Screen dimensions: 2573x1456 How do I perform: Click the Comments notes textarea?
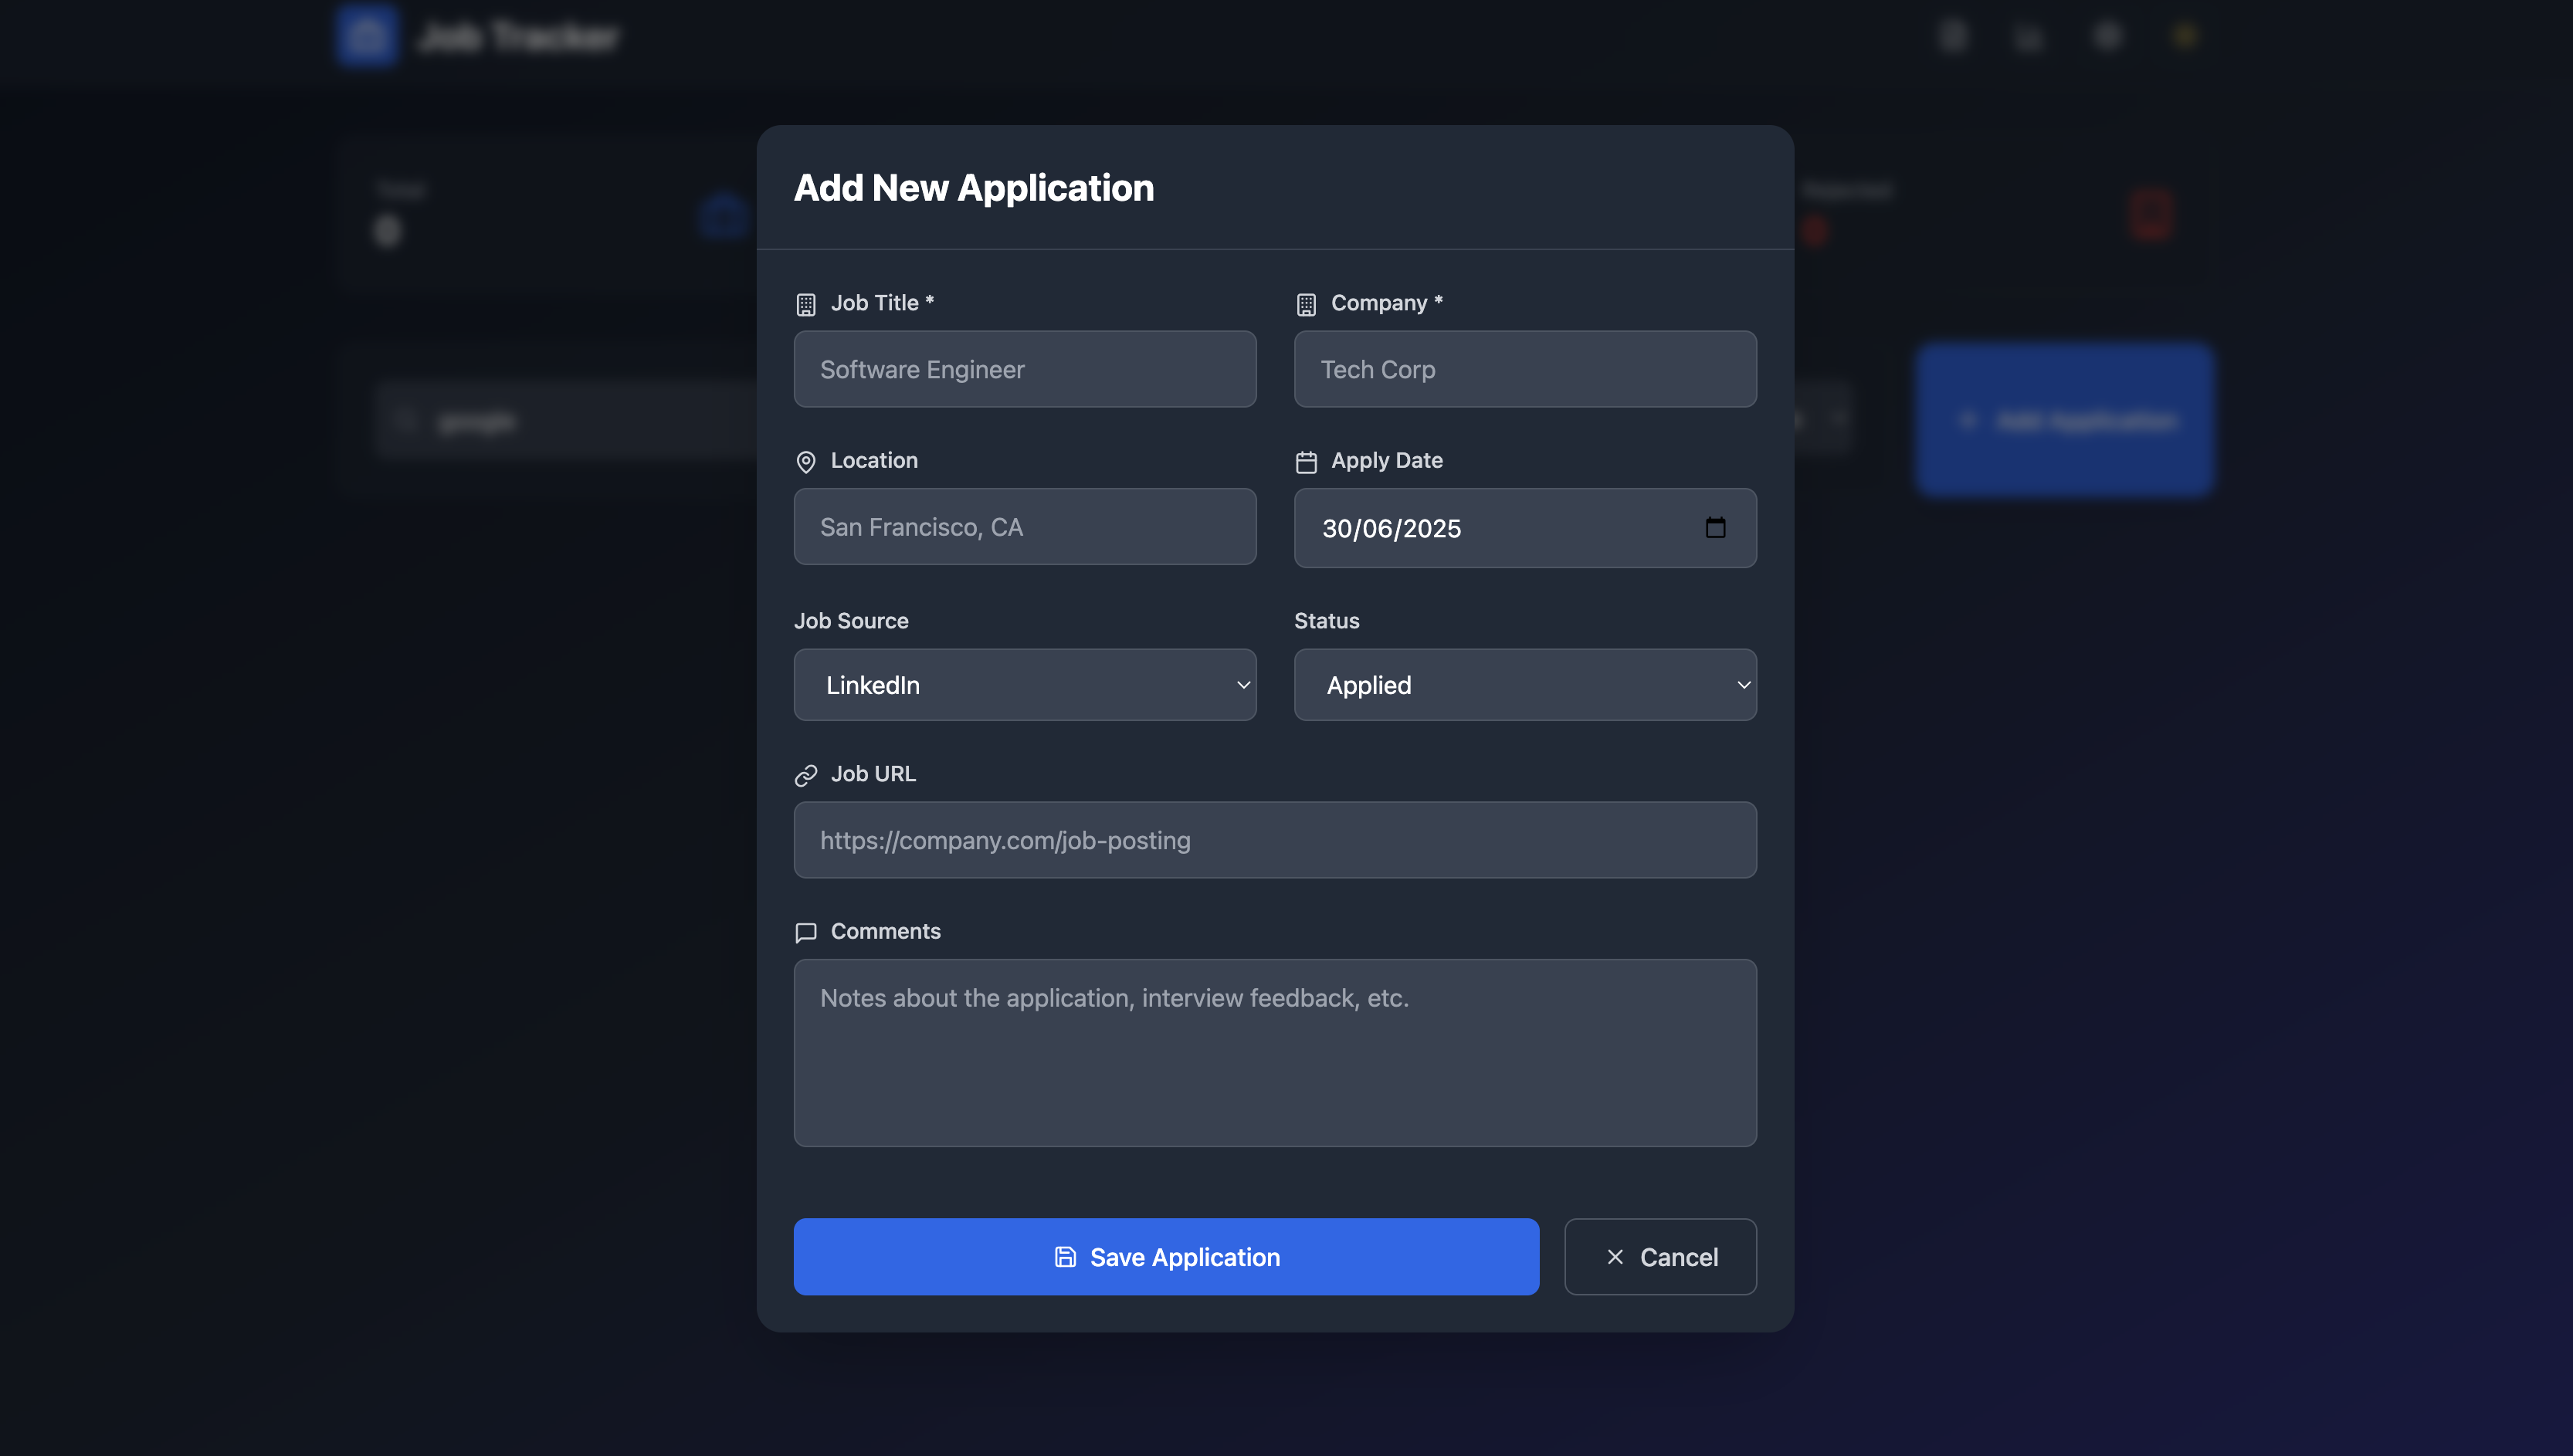[x=1274, y=1053]
